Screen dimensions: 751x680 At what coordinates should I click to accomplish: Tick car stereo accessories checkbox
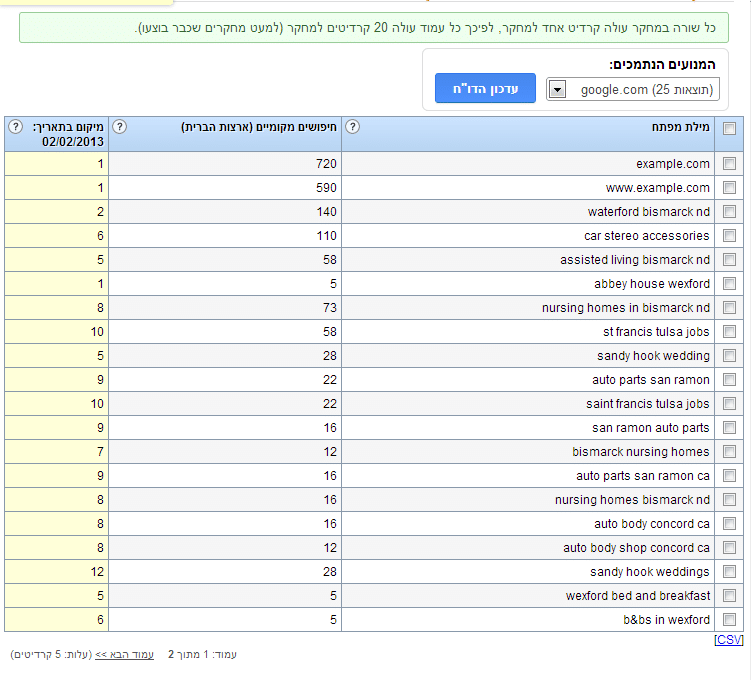[x=729, y=236]
